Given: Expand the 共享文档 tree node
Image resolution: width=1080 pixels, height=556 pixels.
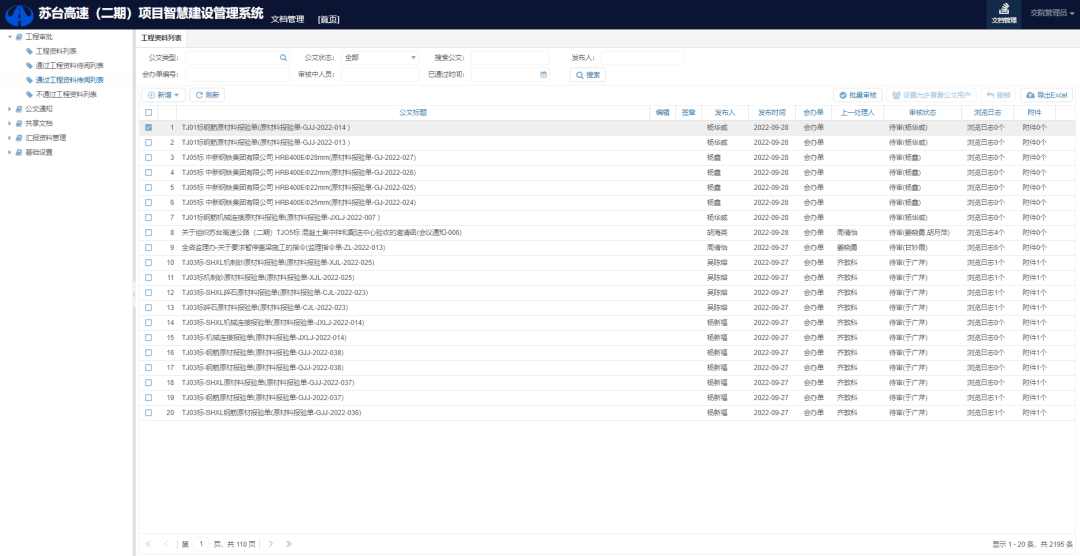Looking at the screenshot, I should (x=10, y=123).
